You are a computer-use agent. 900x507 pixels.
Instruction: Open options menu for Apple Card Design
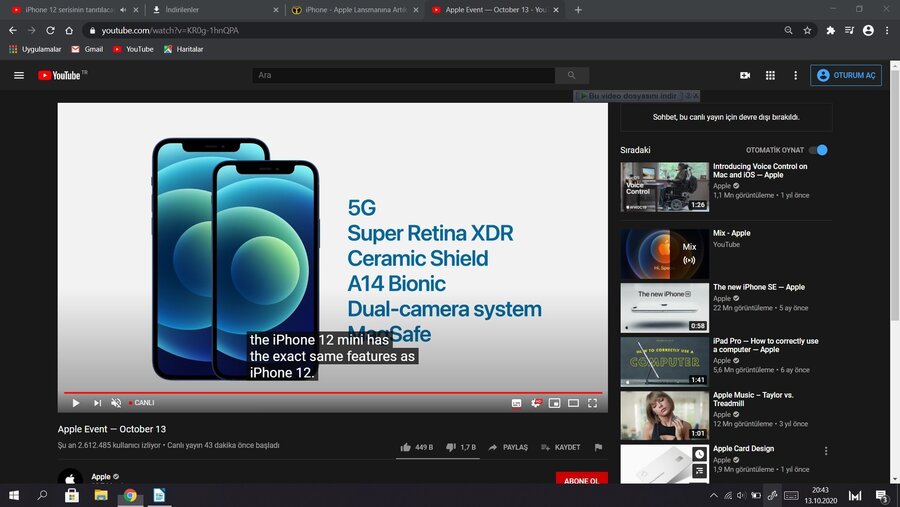(x=826, y=451)
